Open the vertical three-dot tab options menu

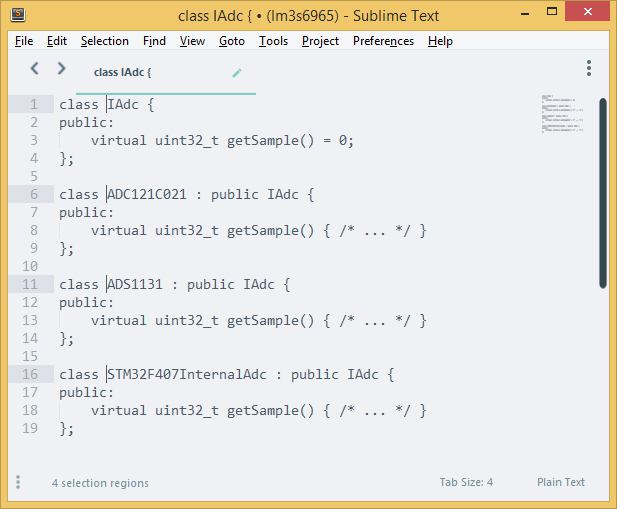[589, 68]
